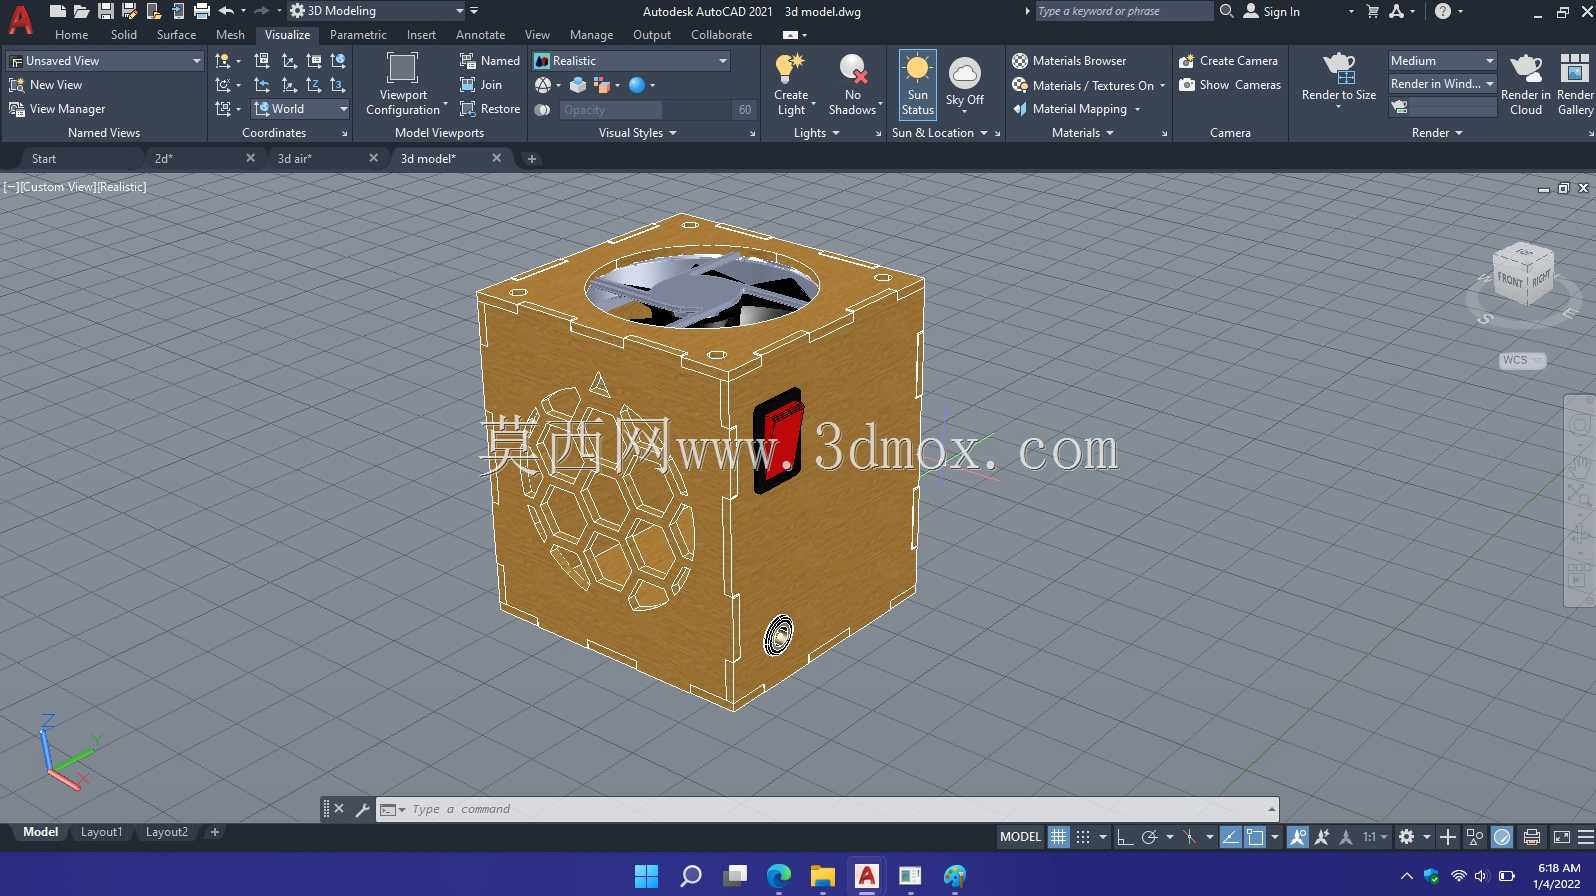Screen dimensions: 1596x896
Task: Open the 3D Modeling workspace dropdown
Action: [x=377, y=11]
